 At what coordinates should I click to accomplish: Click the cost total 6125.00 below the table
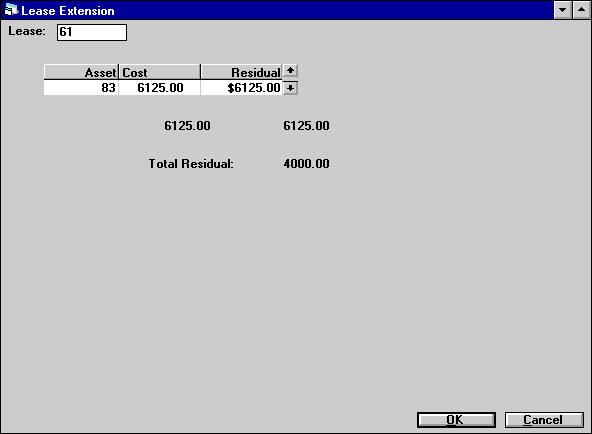(187, 126)
